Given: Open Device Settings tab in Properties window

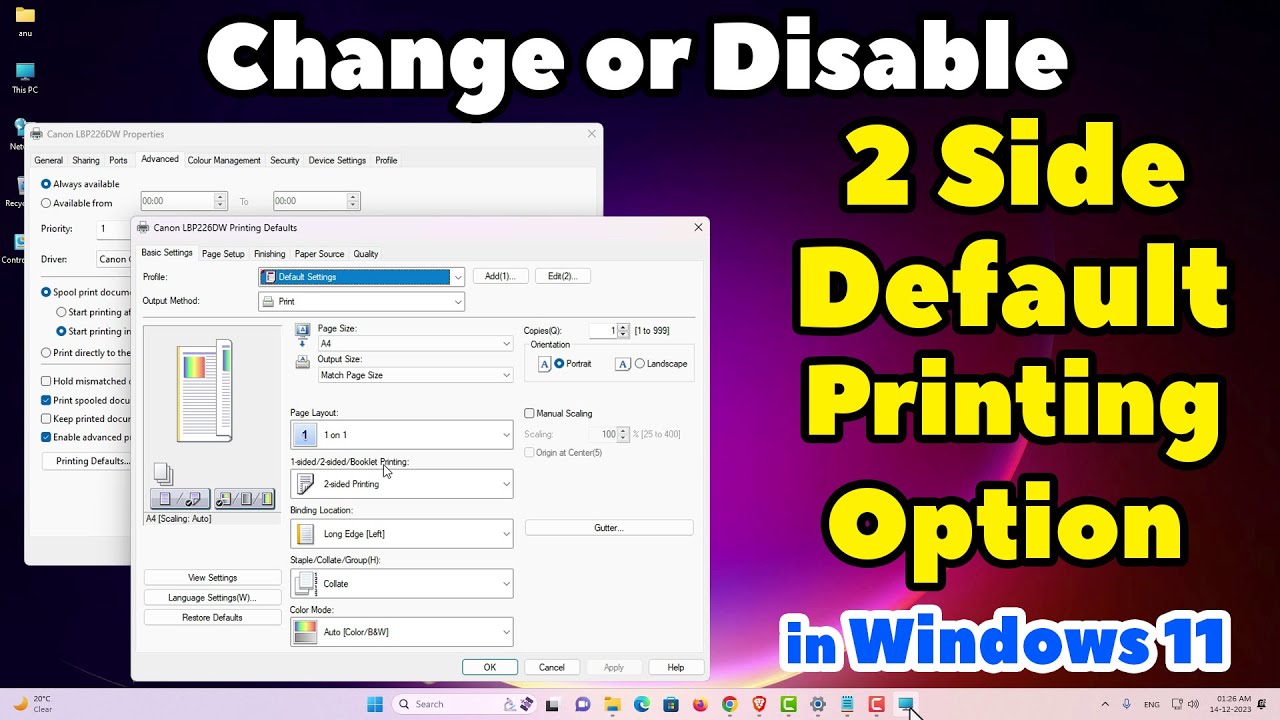Looking at the screenshot, I should point(337,160).
